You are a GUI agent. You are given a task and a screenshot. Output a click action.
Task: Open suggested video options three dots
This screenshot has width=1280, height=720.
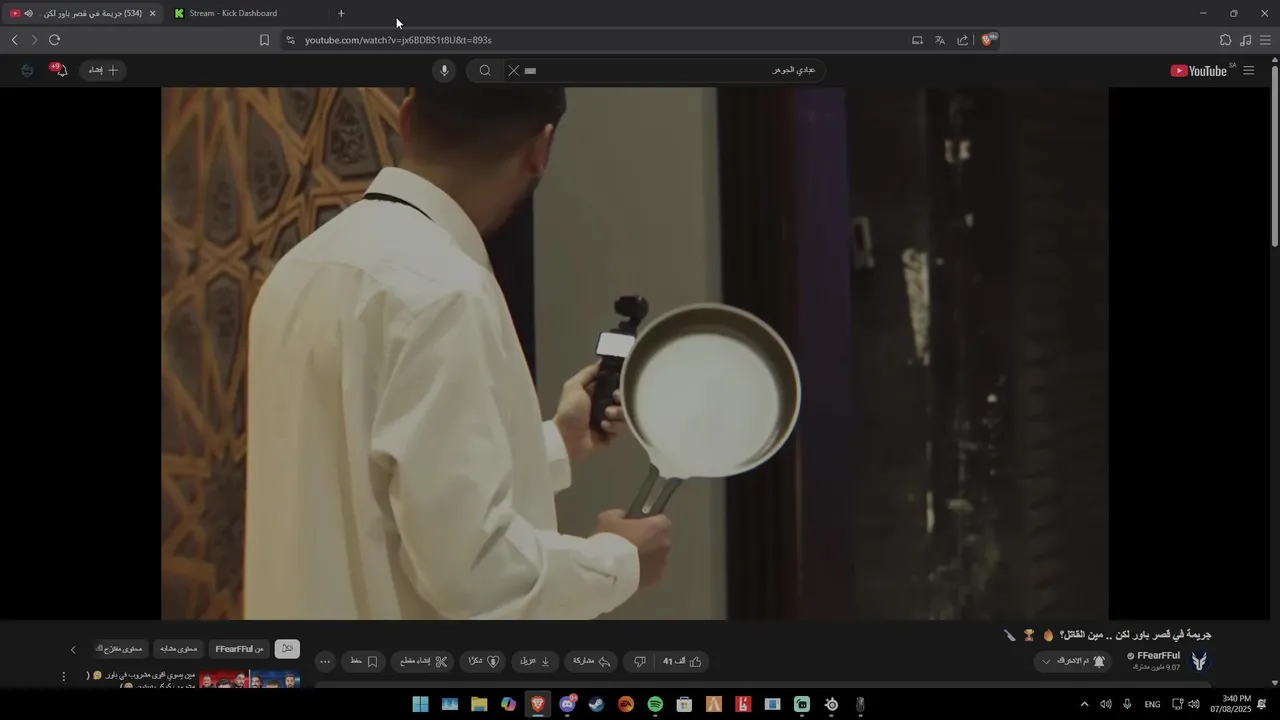[x=64, y=677]
